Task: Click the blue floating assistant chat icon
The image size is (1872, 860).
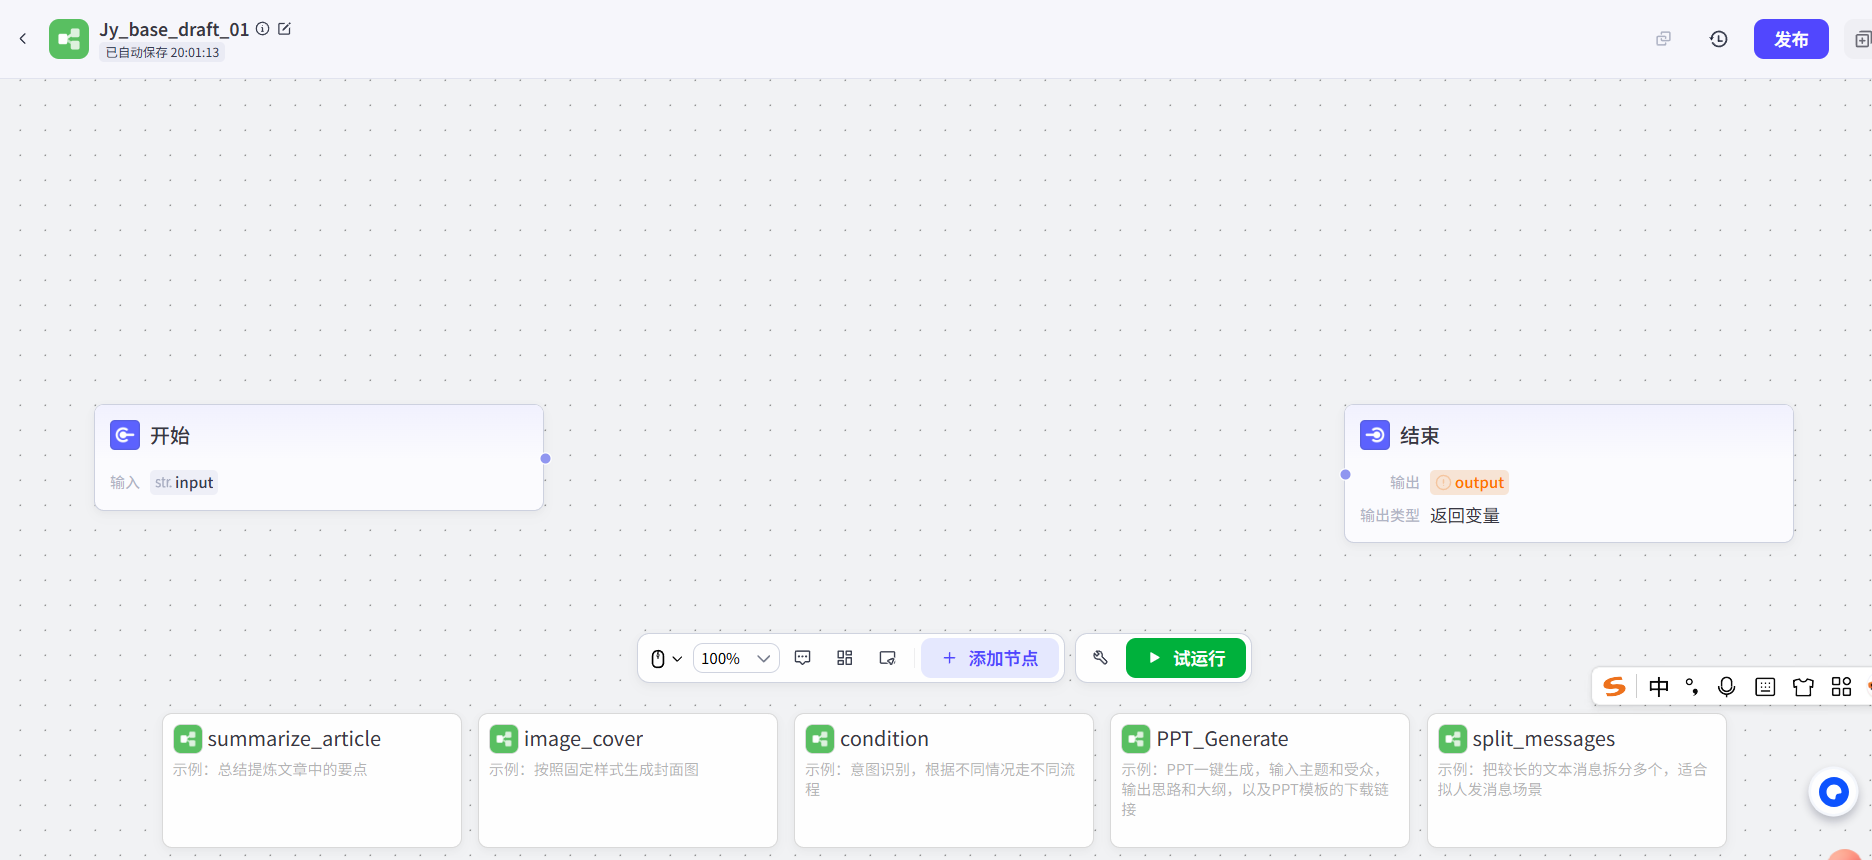Action: 1833,793
